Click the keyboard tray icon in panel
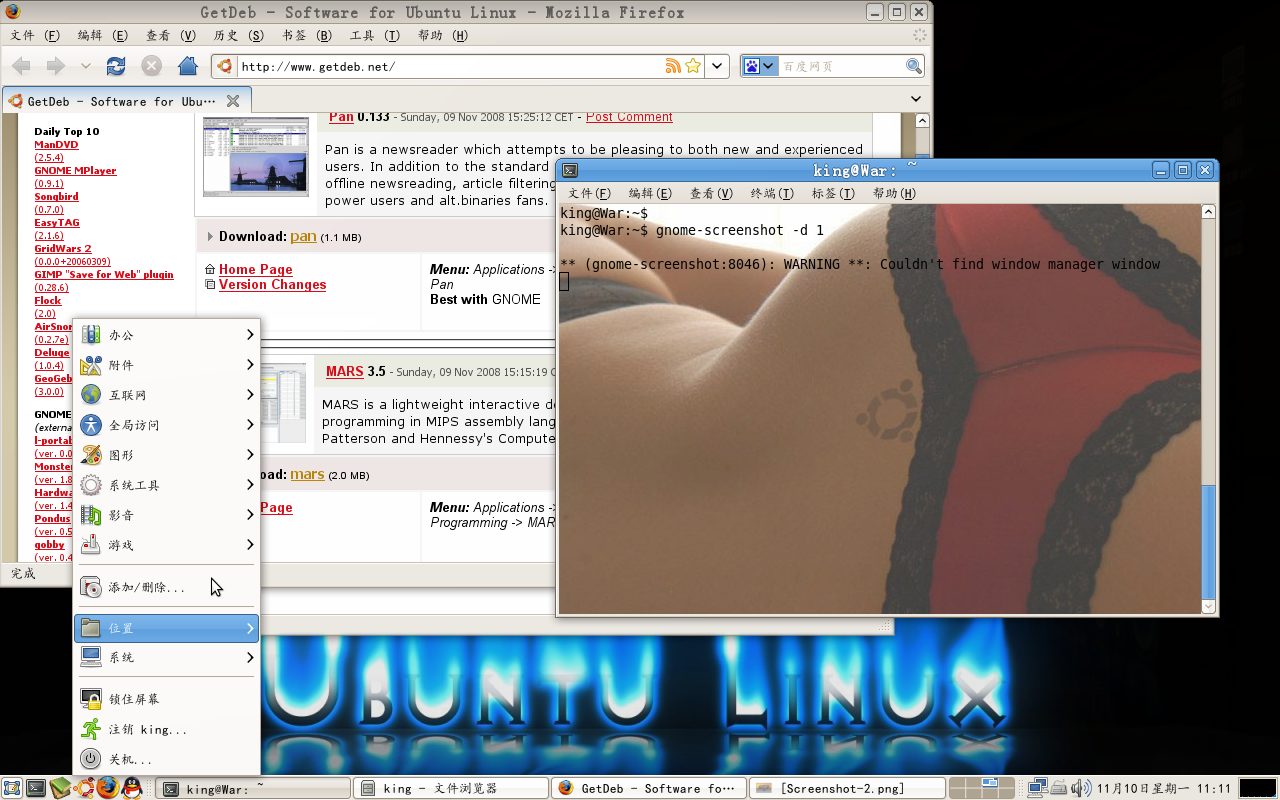This screenshot has width=1280, height=800. coord(1059,788)
